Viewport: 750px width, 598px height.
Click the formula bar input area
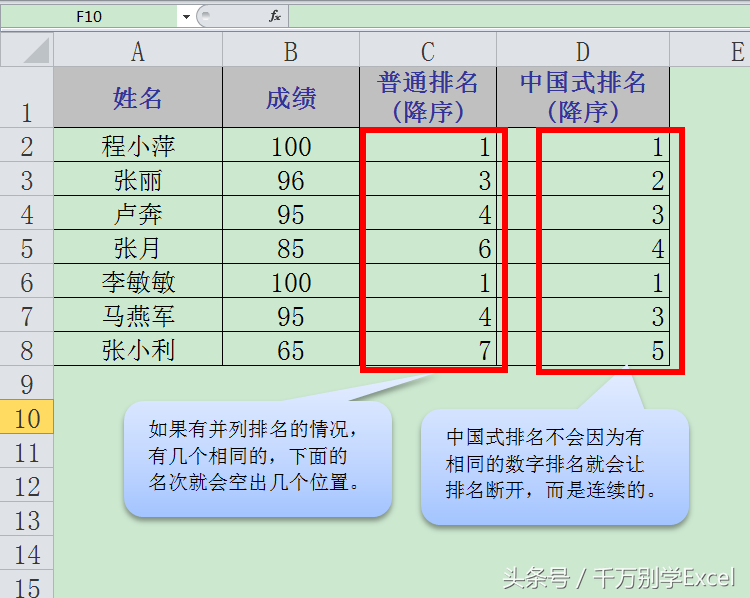519,17
